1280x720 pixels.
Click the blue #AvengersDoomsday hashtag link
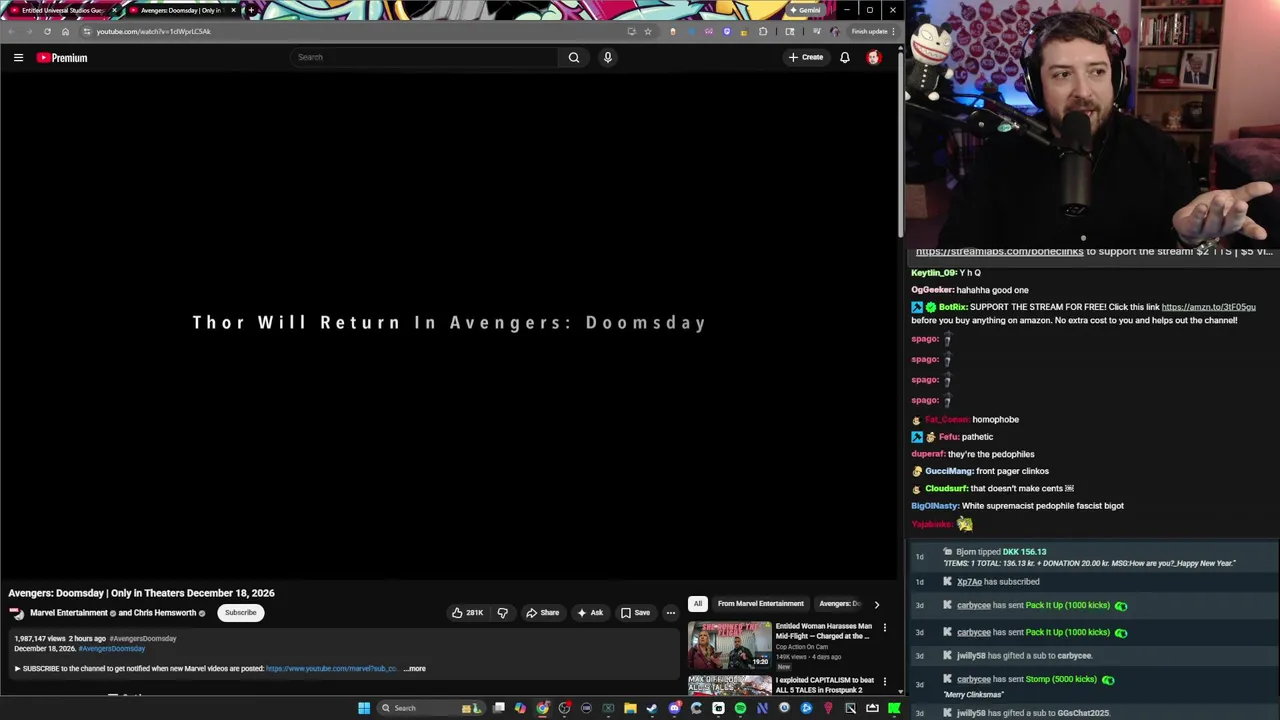(111, 649)
